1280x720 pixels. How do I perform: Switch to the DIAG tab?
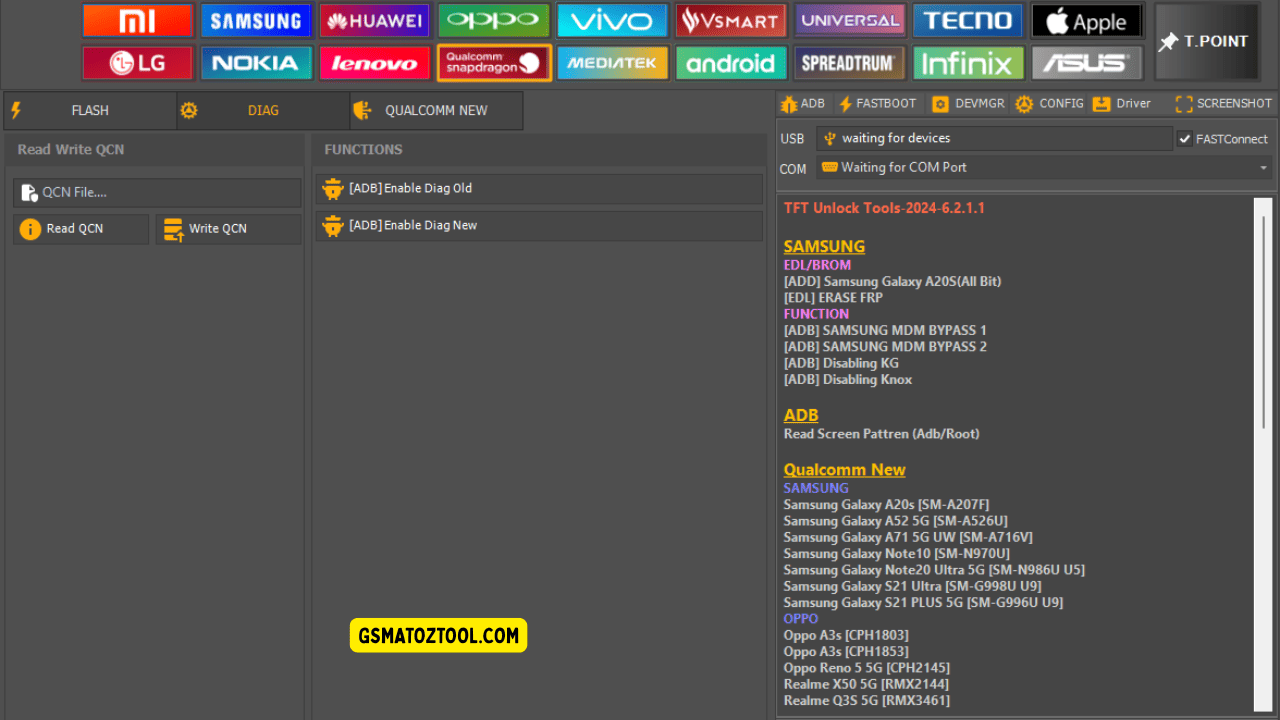pos(263,110)
